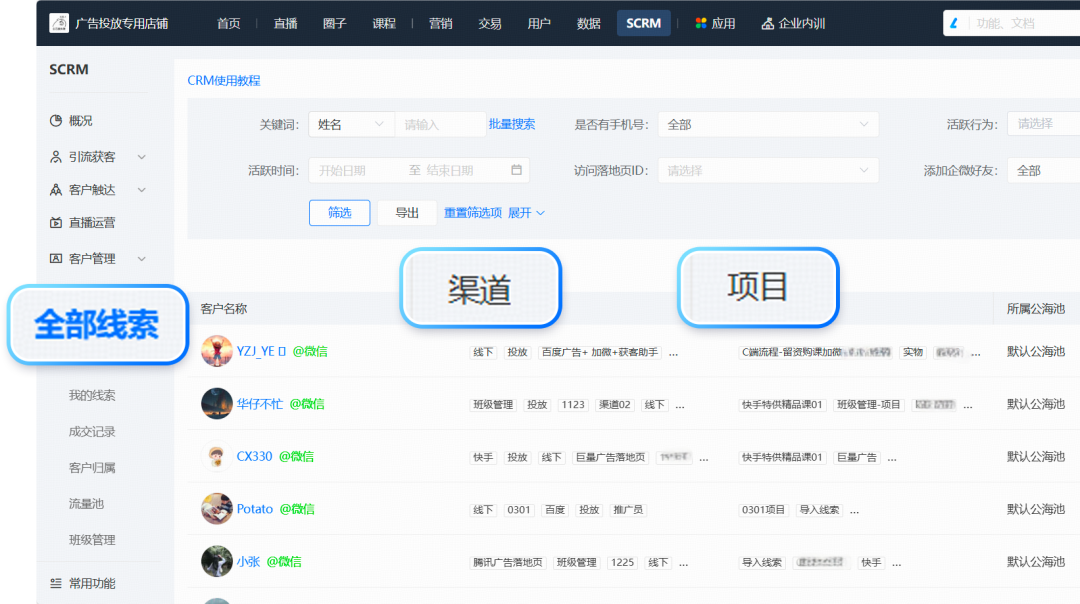Click 小张's avatar thumbnail
The height and width of the screenshot is (604, 1080).
[x=216, y=561]
